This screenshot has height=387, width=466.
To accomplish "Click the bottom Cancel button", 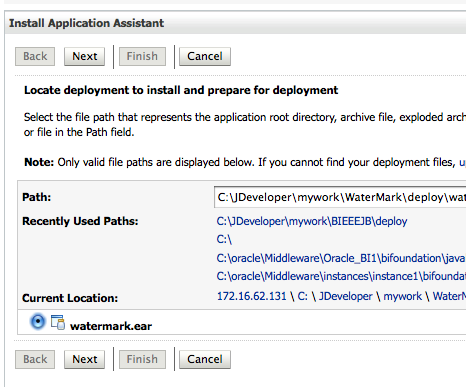I will coord(205,359).
